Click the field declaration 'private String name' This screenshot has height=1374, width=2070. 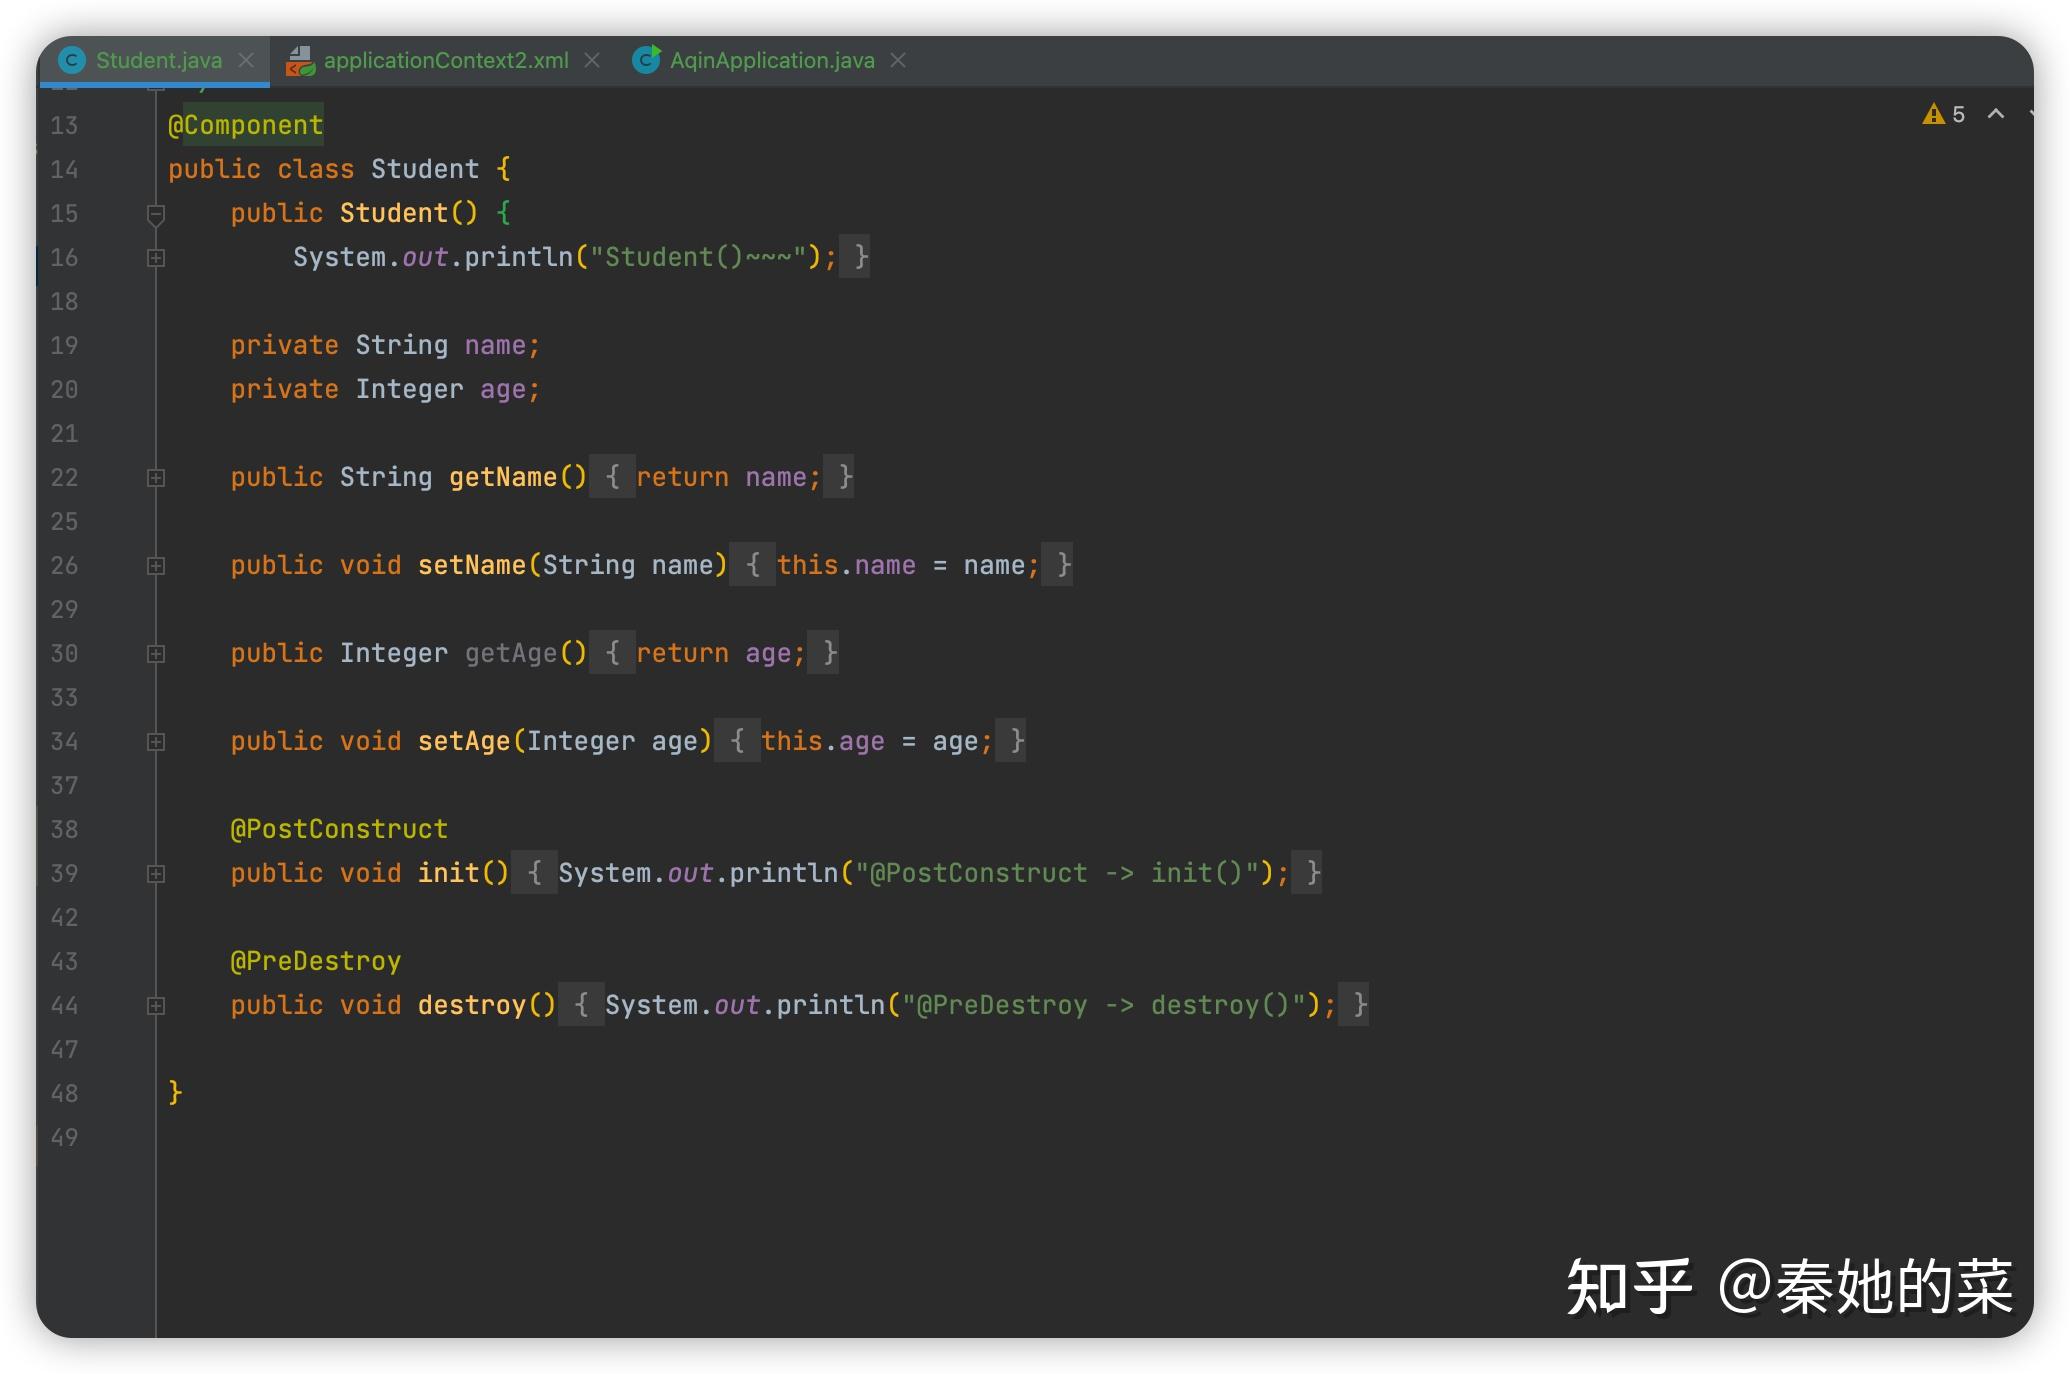(385, 345)
